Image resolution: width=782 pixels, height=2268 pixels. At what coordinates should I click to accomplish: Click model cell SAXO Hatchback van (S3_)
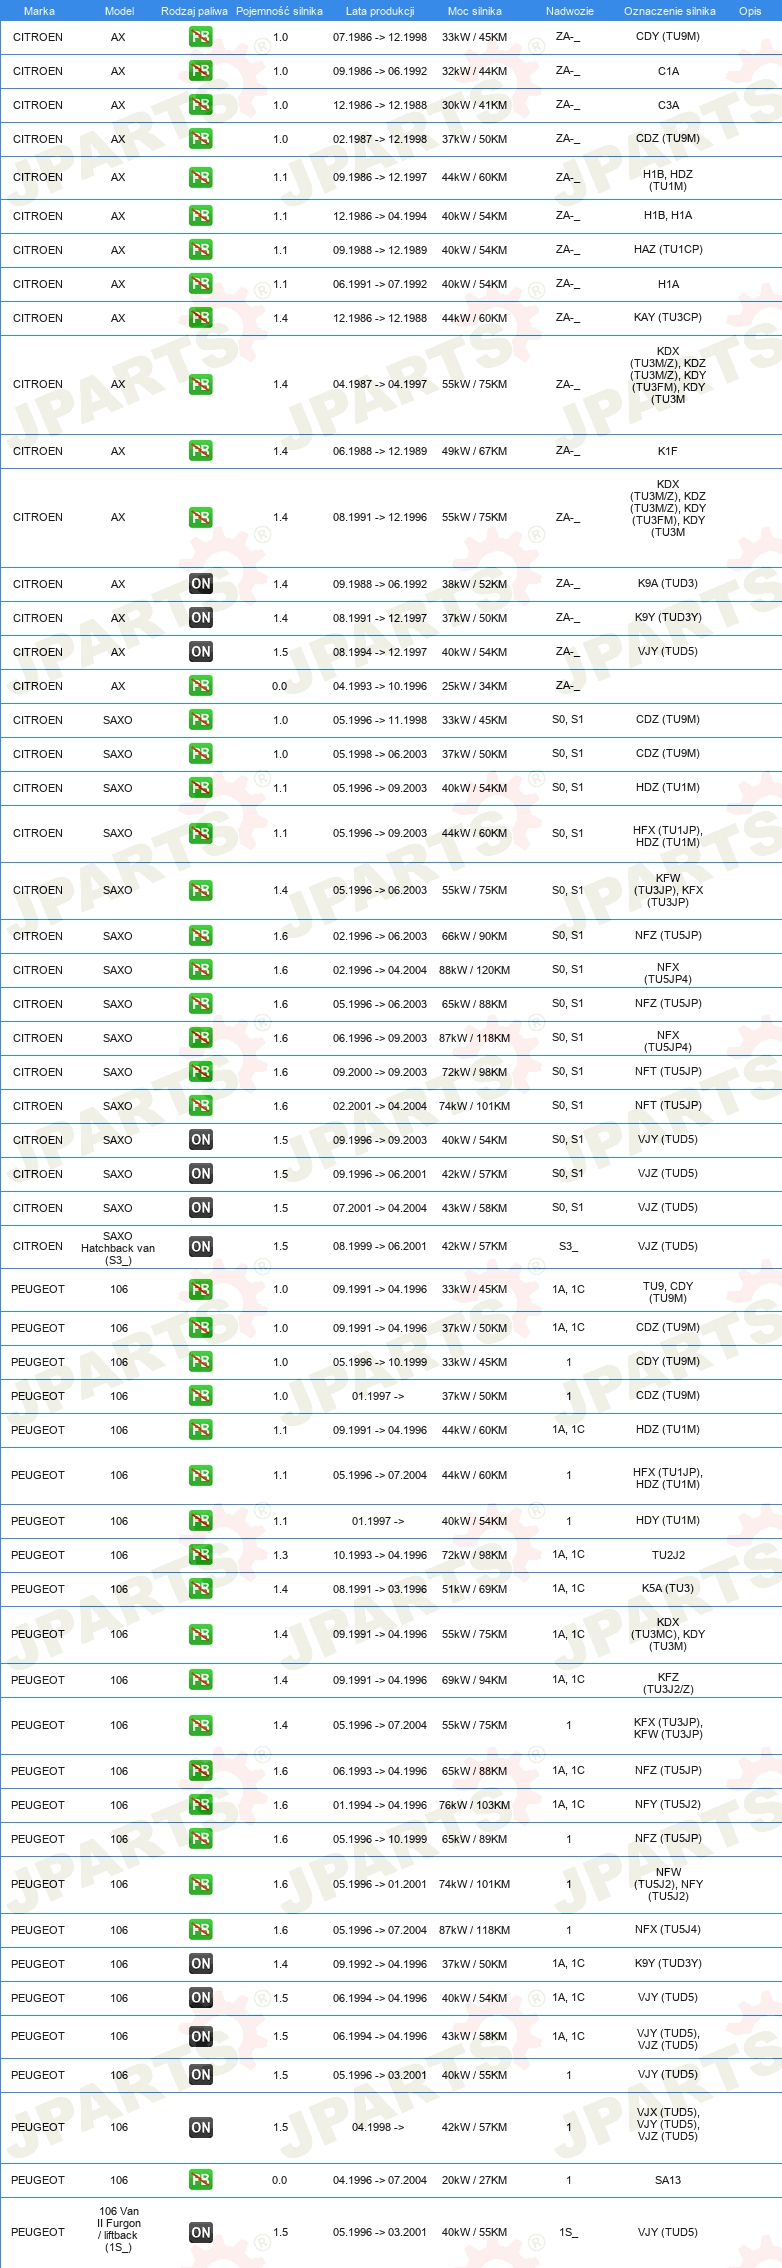tap(118, 1248)
